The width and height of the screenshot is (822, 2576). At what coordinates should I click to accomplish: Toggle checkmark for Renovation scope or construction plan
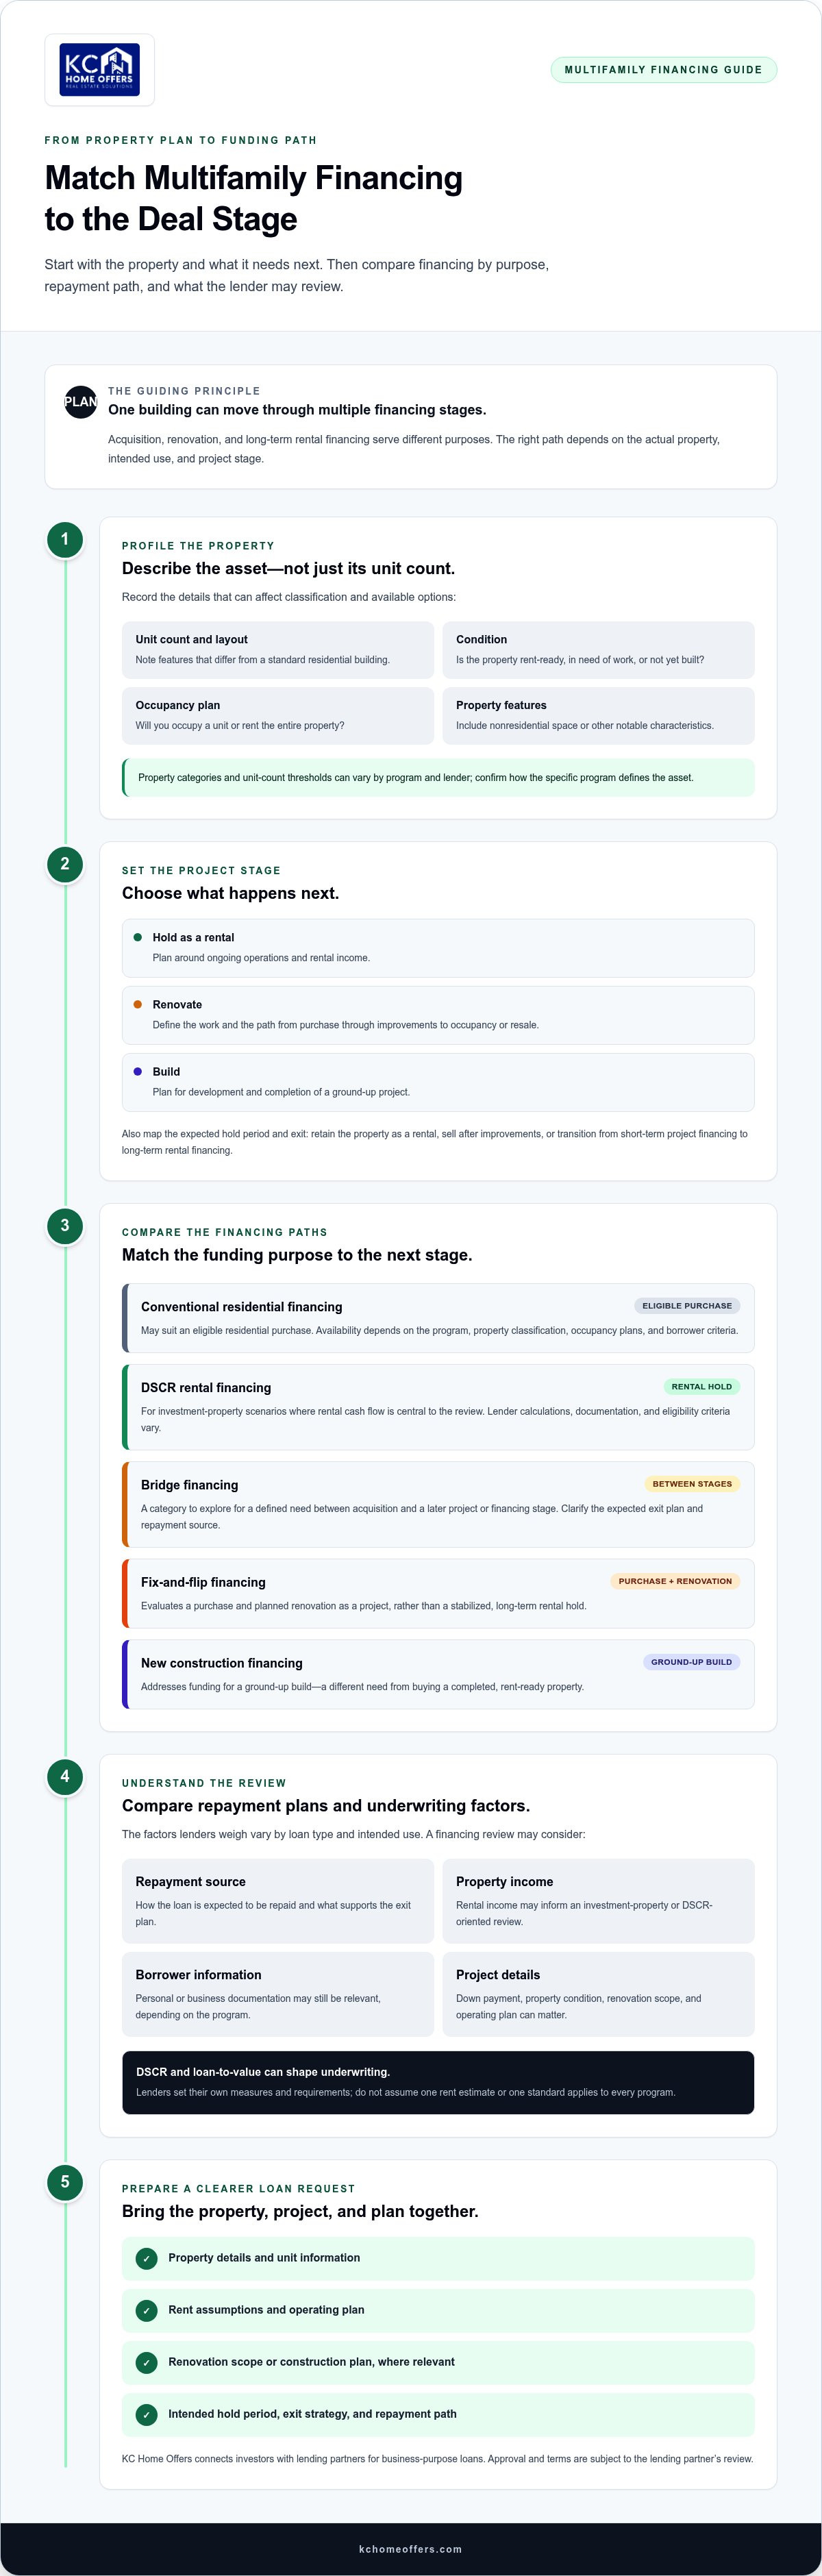point(147,2362)
